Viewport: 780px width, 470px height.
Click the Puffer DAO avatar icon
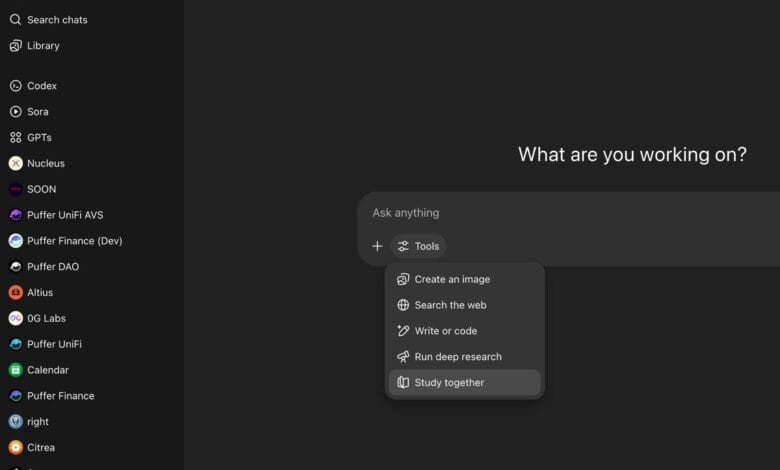[15, 267]
